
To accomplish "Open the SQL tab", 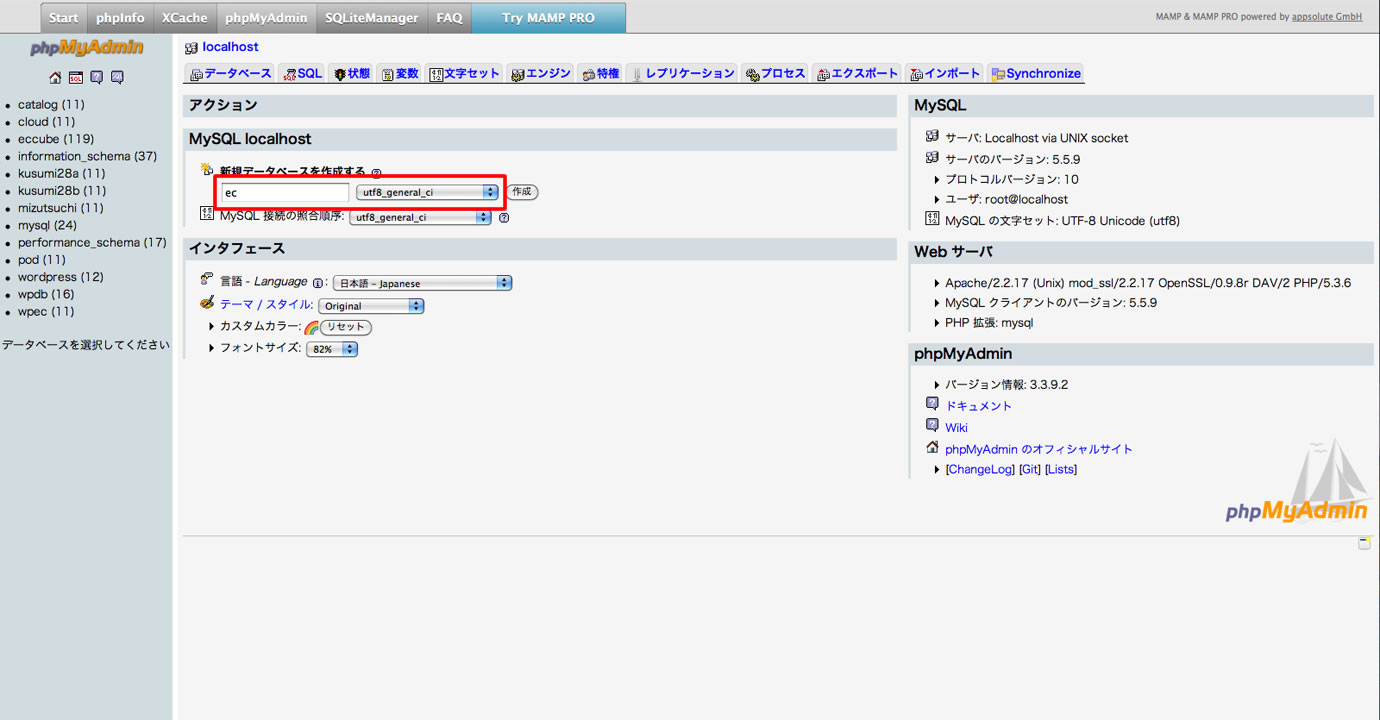I will tap(302, 73).
